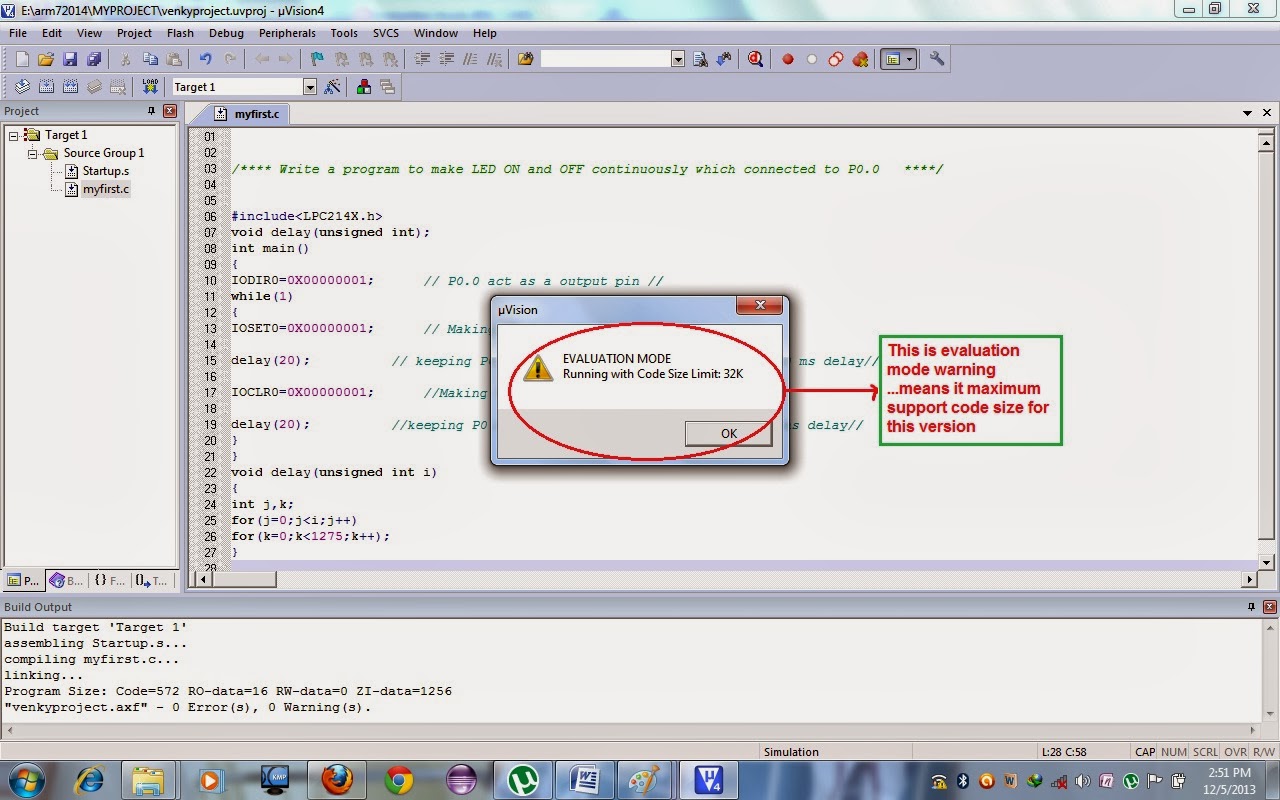The image size is (1280, 800).
Task: Kill all breakpoints icon
Action: pyautogui.click(x=860, y=59)
